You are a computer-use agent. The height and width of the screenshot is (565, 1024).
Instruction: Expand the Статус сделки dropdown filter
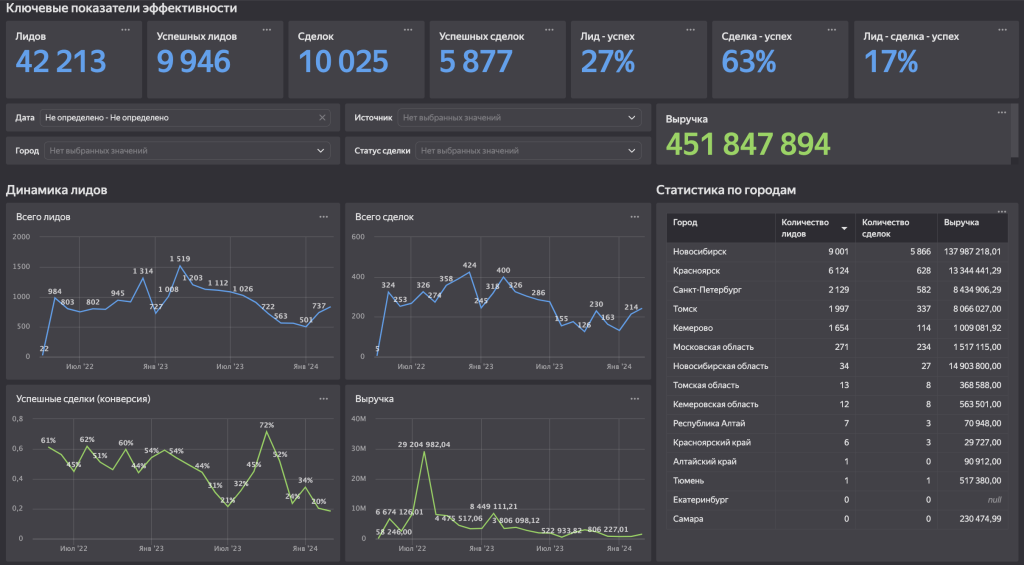tap(631, 151)
